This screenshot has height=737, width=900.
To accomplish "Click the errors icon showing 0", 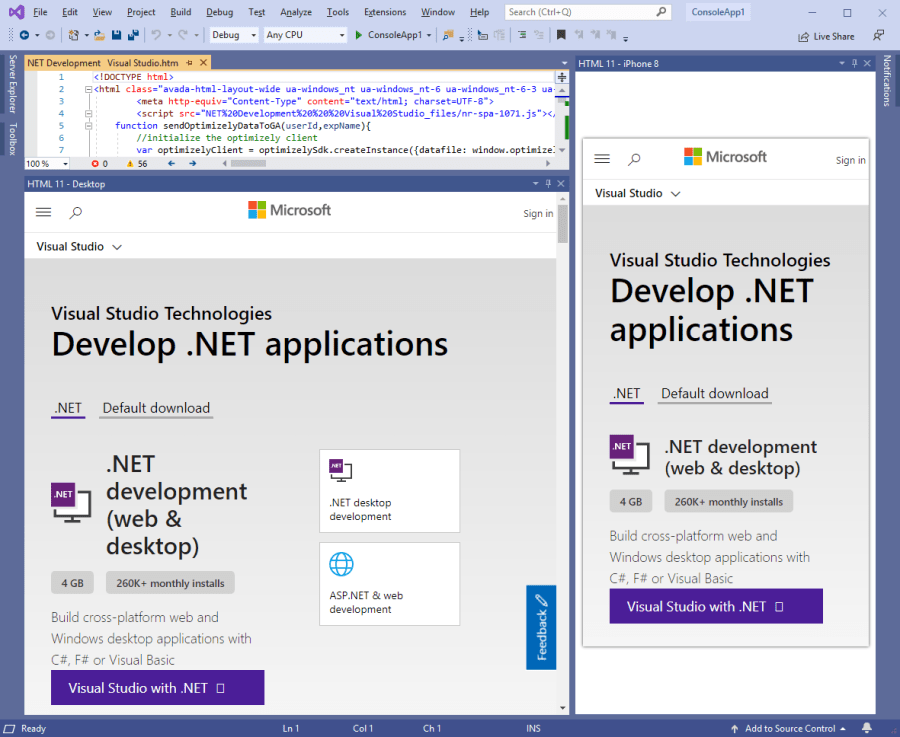I will coord(96,163).
